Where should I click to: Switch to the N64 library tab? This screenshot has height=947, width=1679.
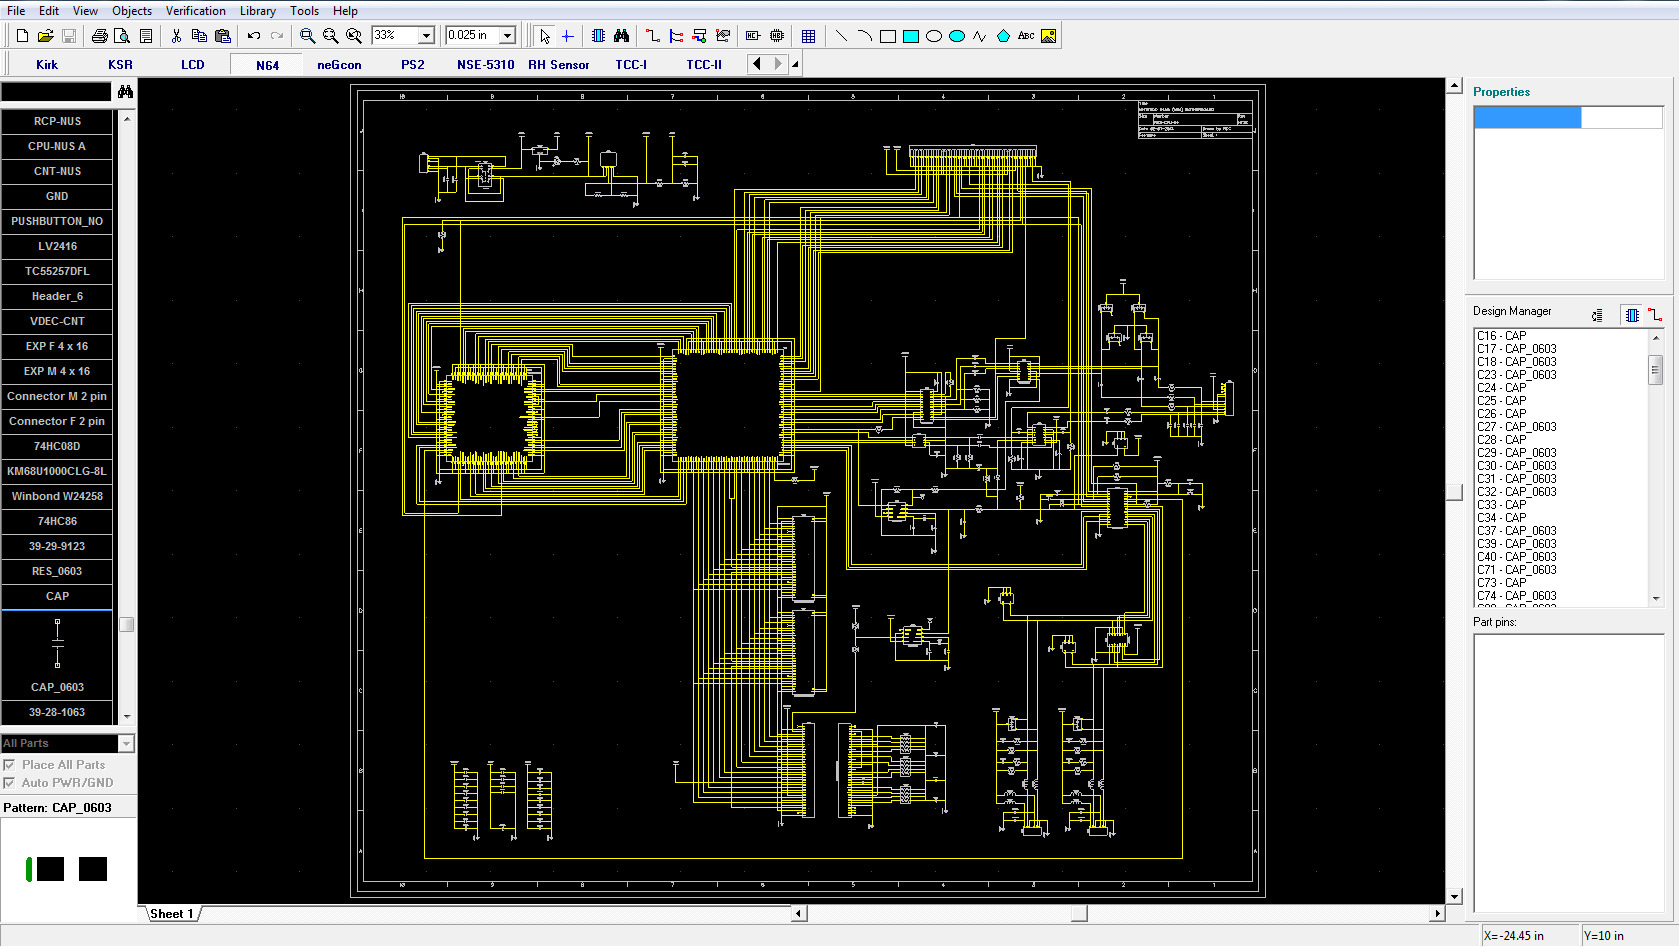coord(267,65)
